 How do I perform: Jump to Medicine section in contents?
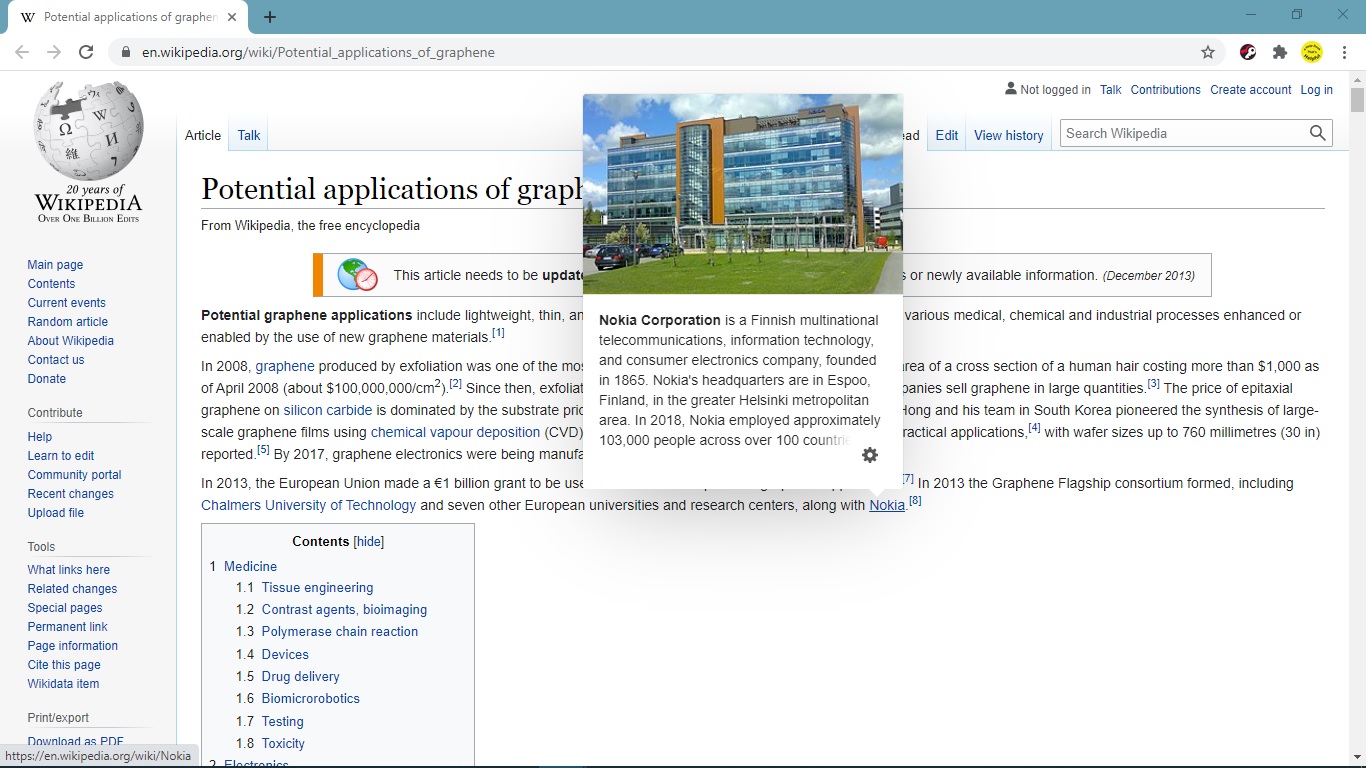pos(250,566)
